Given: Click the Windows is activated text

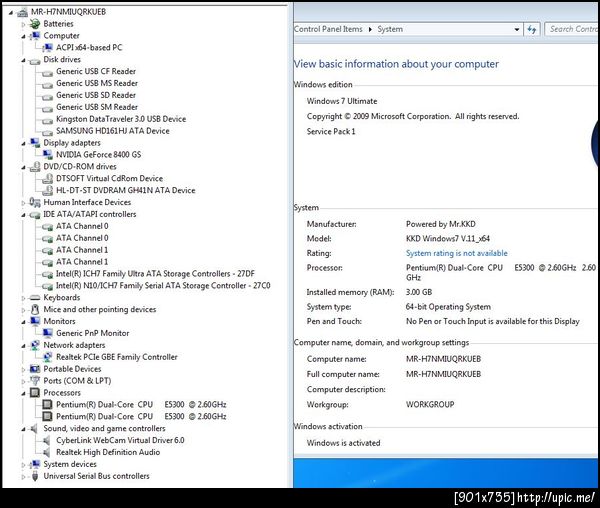Looking at the screenshot, I should (343, 443).
